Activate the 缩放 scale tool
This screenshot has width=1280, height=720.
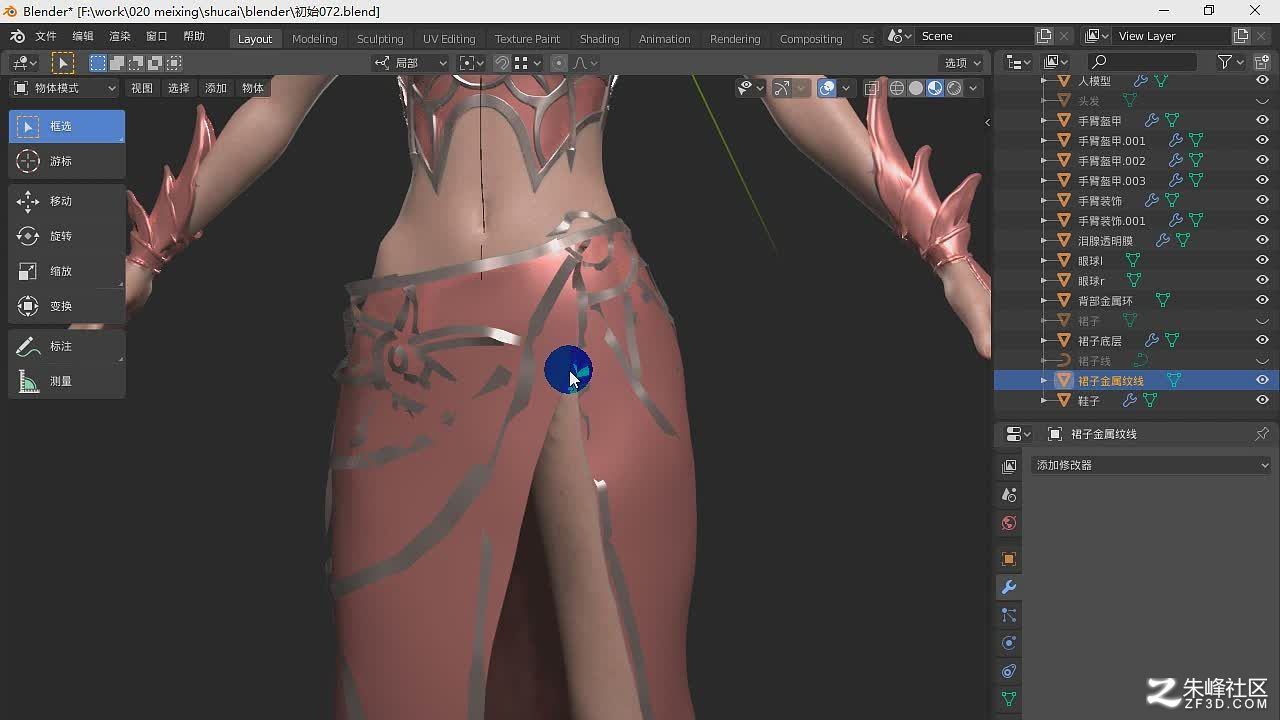[67, 271]
